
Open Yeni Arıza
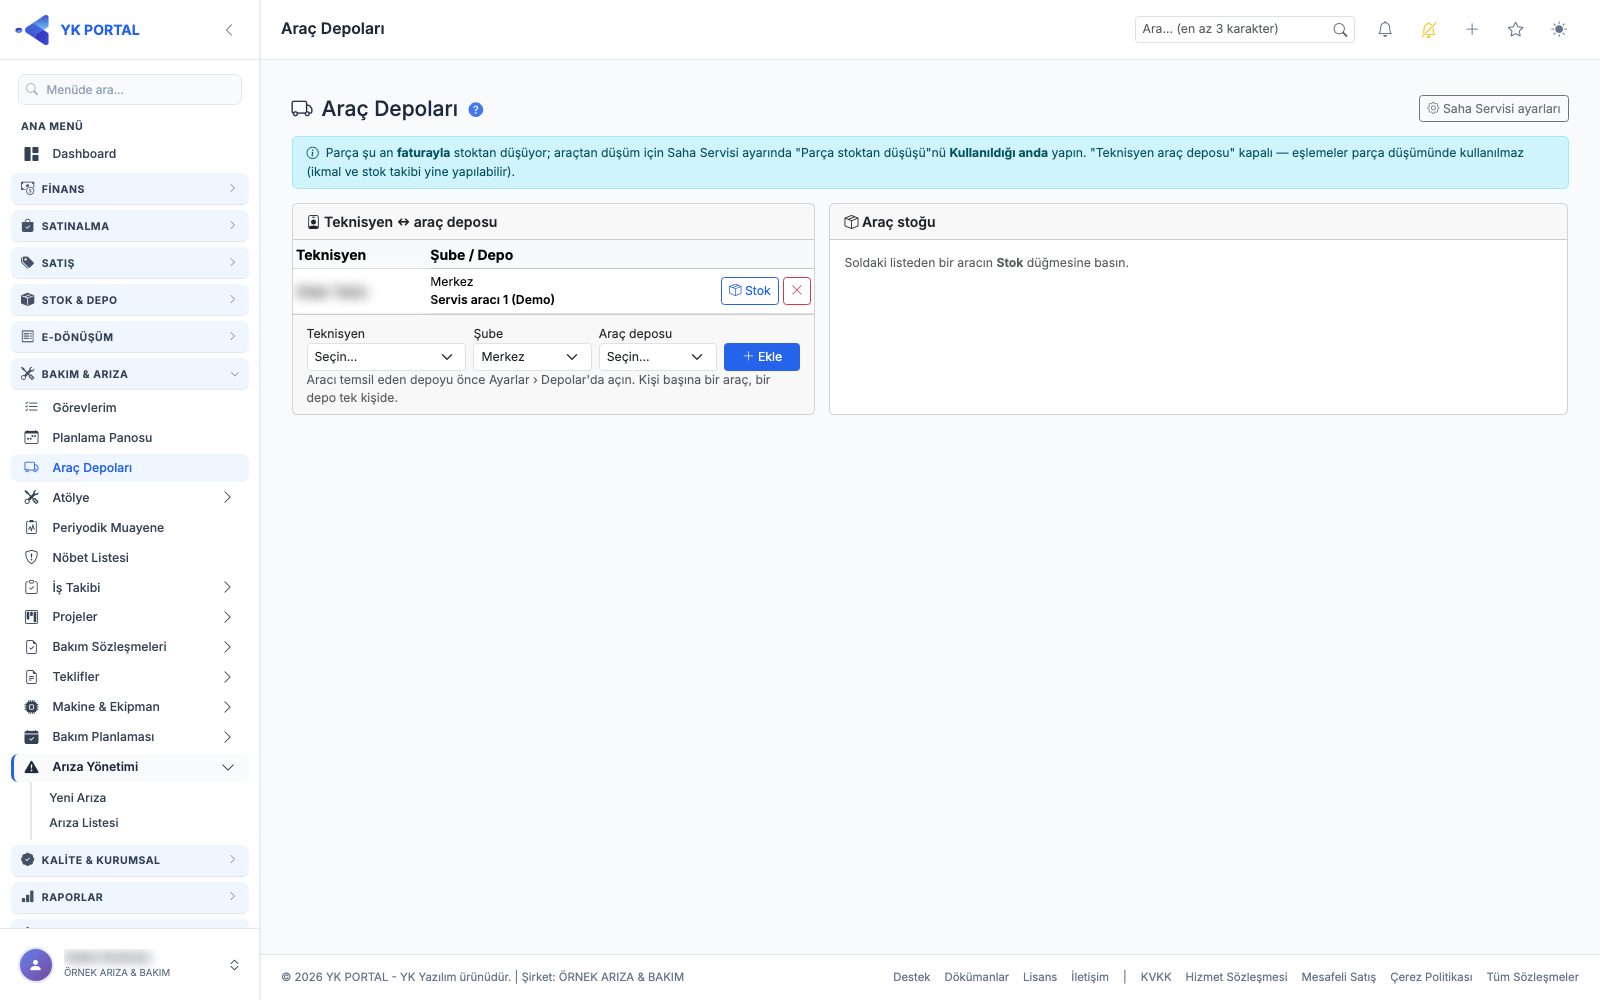[x=78, y=798]
